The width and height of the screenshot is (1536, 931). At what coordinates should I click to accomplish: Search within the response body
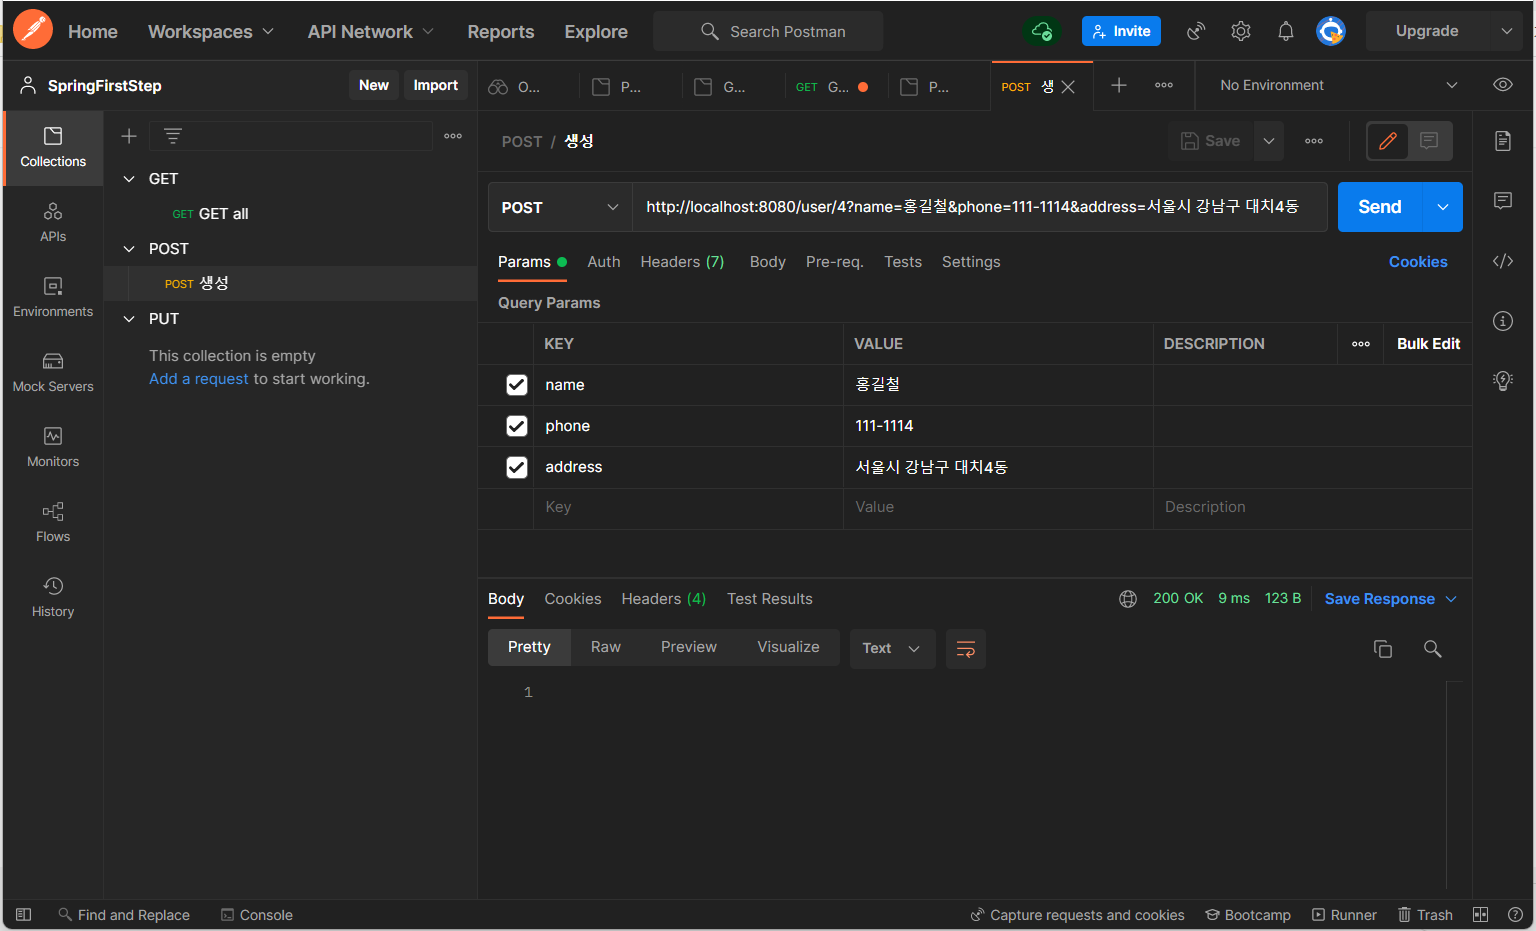tap(1433, 649)
